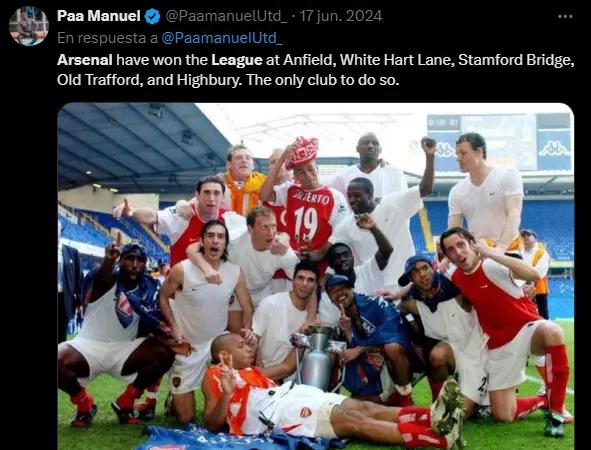Viewport: 591px width, 450px height.
Task: Click the stadium scoreboard in the photo
Action: 500,142
